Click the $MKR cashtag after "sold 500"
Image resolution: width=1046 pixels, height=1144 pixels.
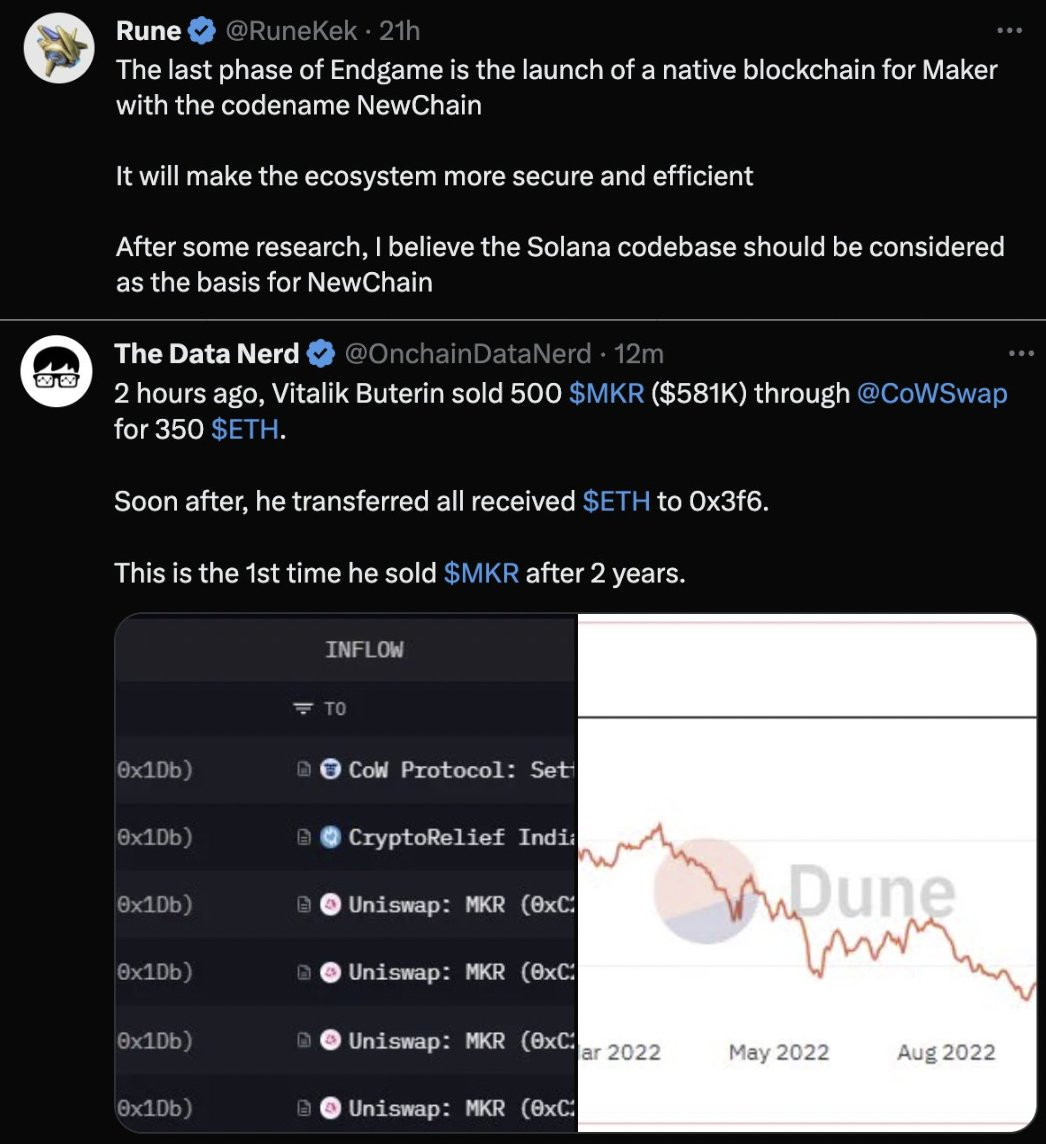[x=606, y=394]
